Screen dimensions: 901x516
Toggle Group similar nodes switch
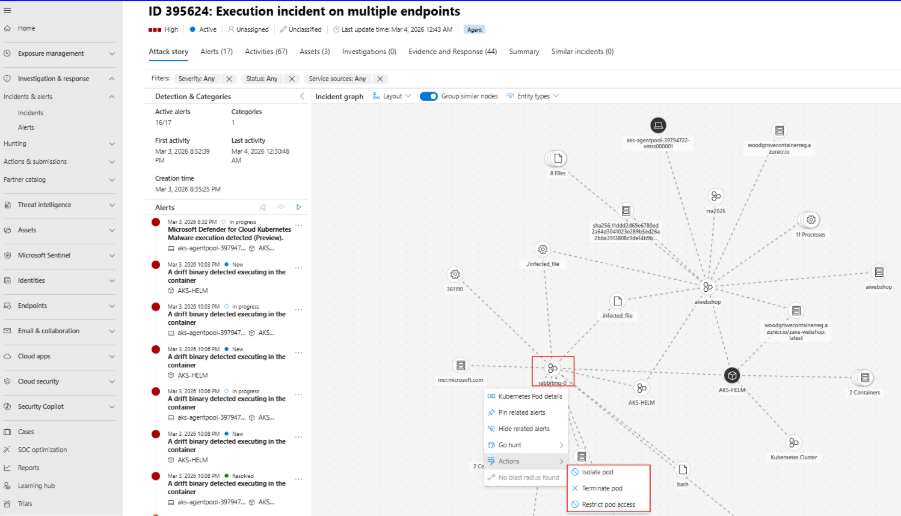coord(429,97)
